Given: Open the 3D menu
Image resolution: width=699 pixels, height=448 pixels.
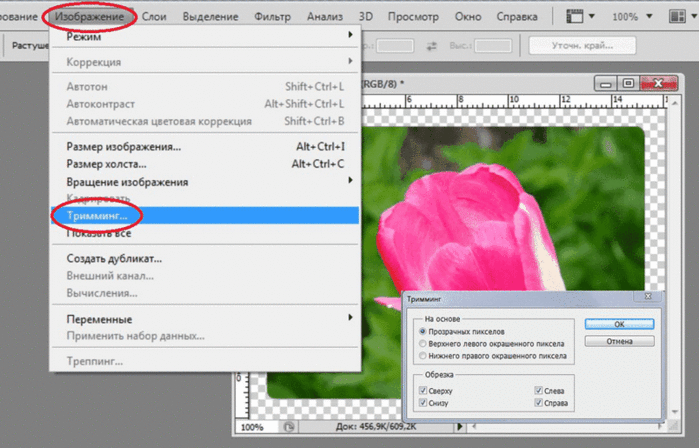Looking at the screenshot, I should pyautogui.click(x=366, y=16).
